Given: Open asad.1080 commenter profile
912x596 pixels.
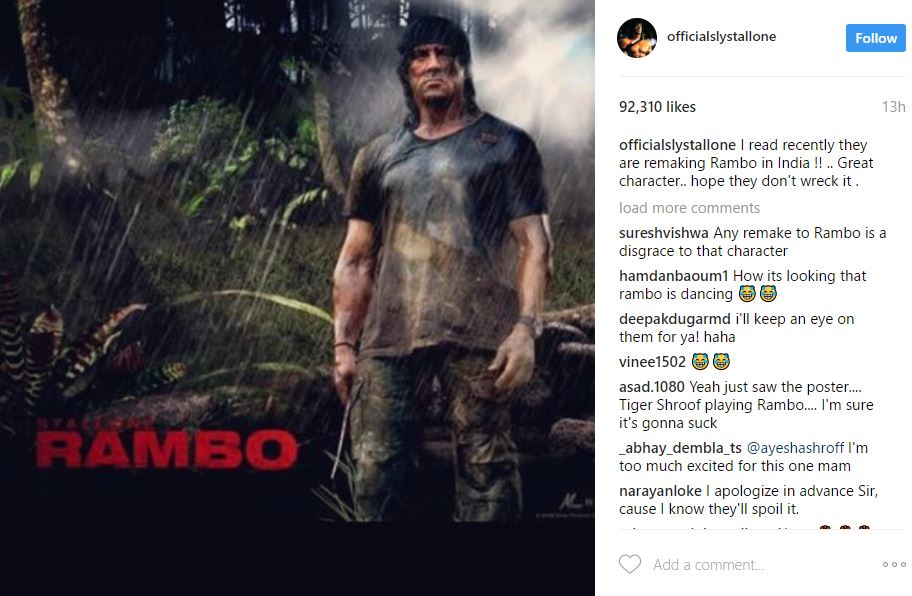Looking at the screenshot, I should (651, 387).
